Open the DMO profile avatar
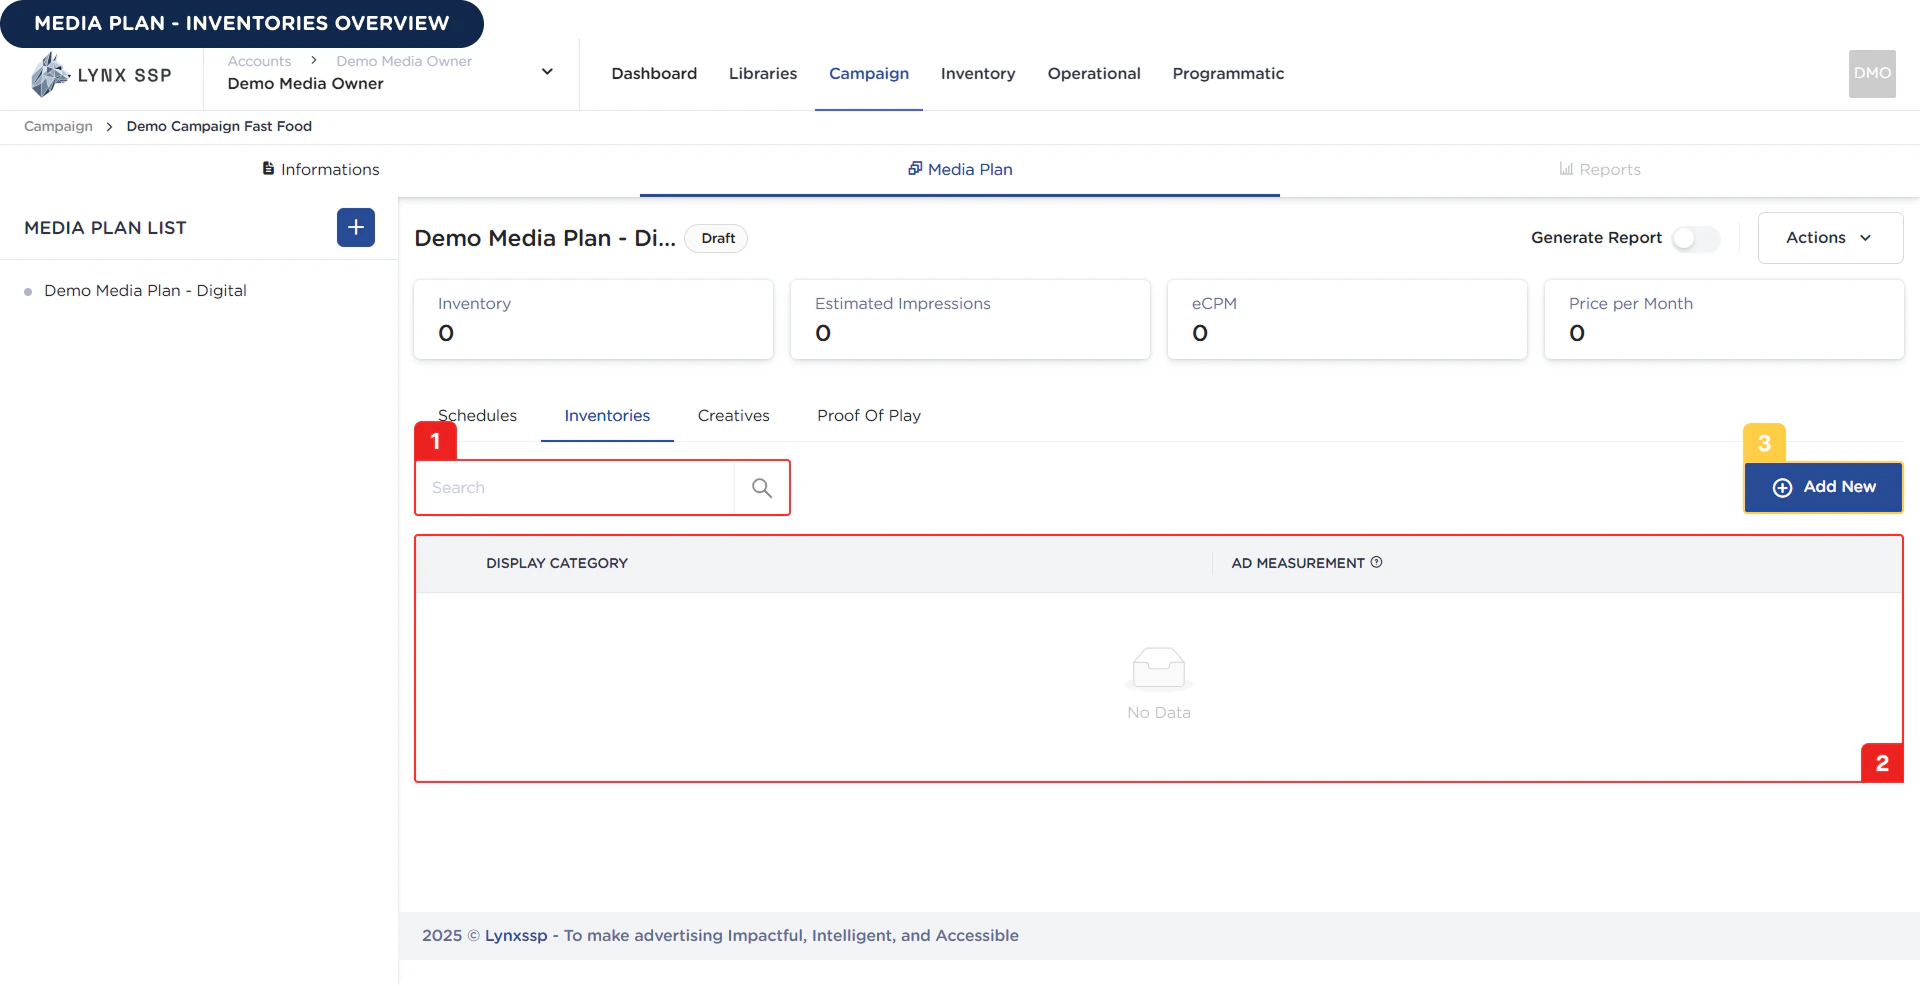This screenshot has width=1920, height=986. tap(1871, 73)
